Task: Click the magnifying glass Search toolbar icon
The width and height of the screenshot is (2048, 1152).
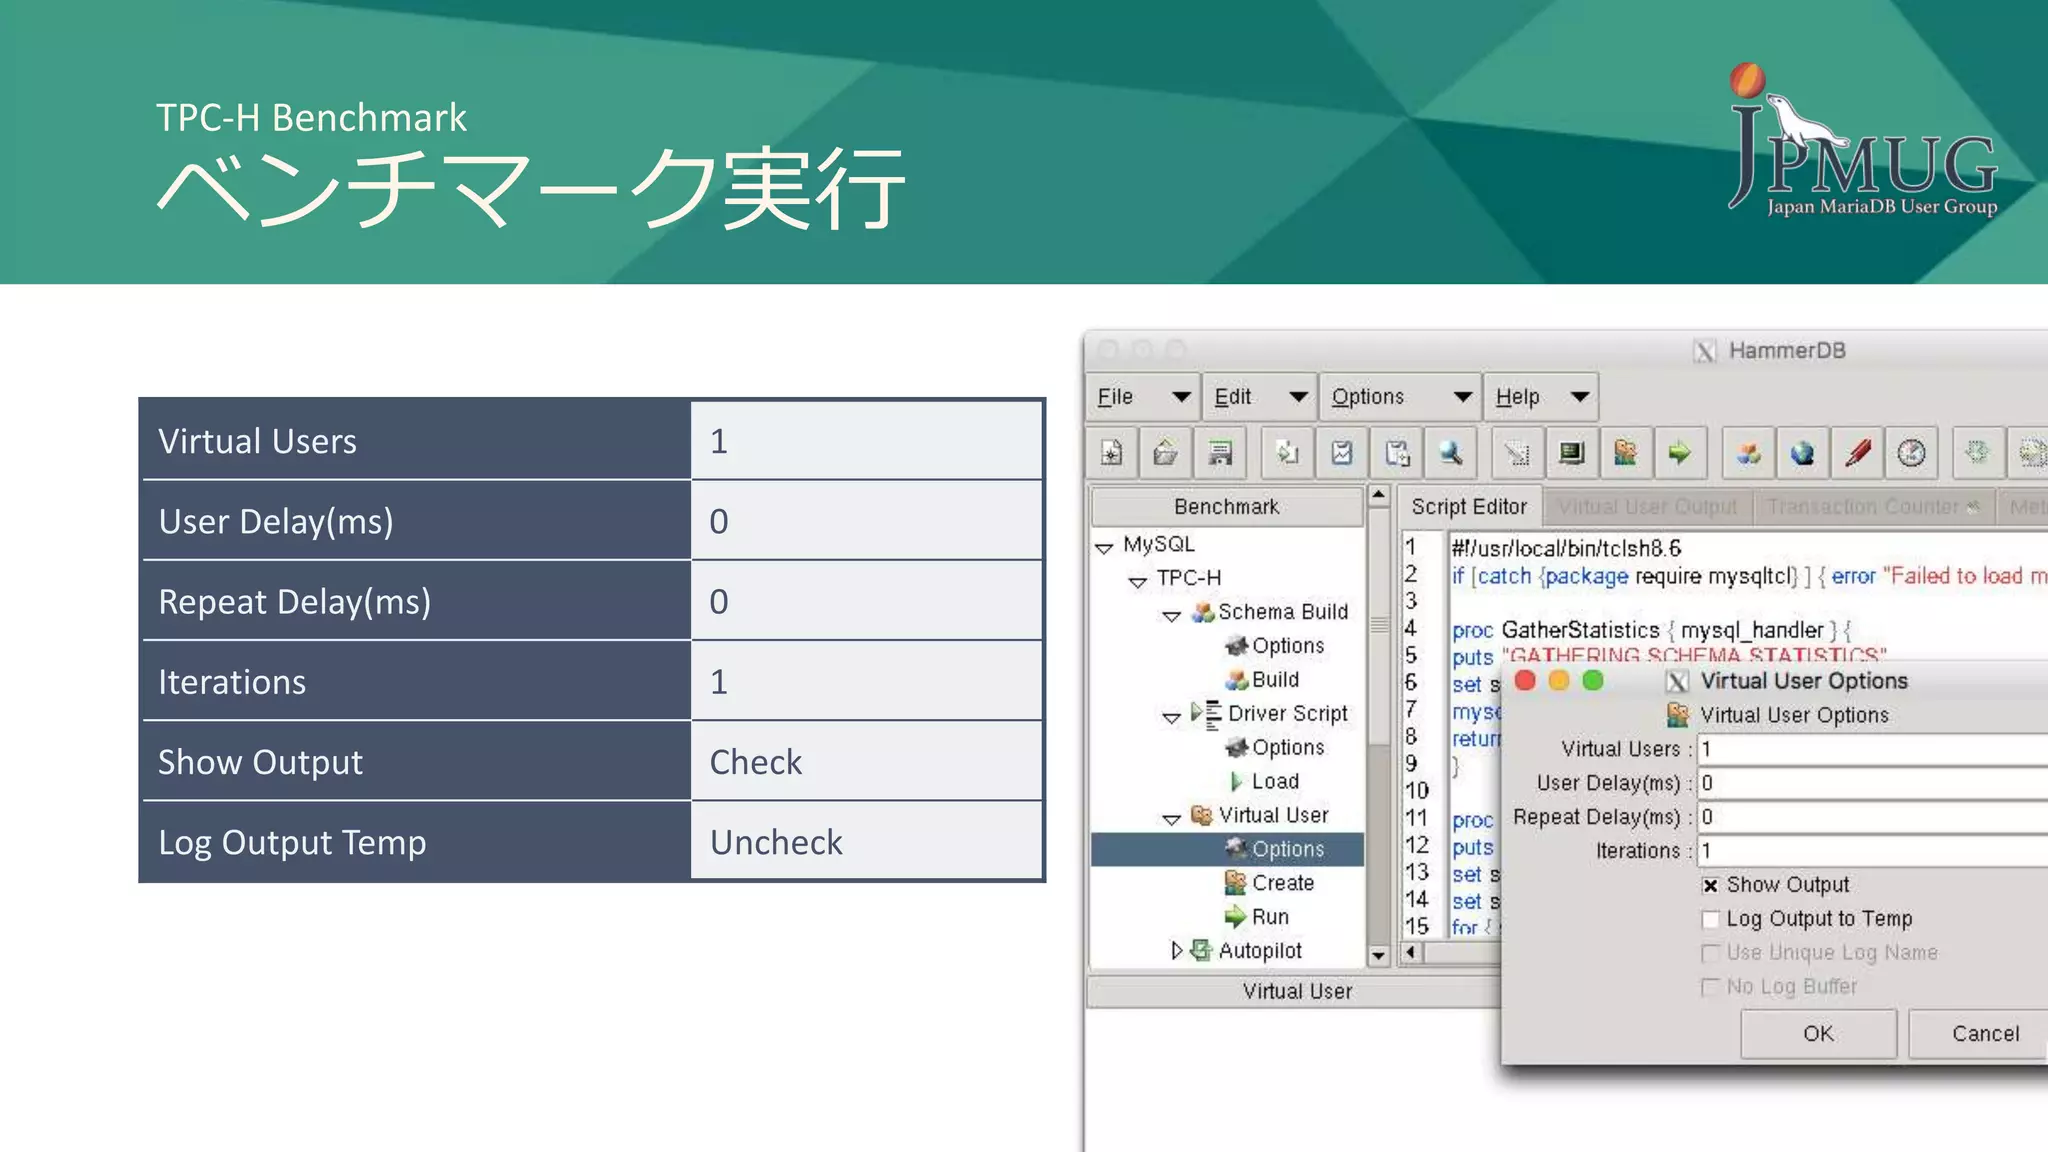Action: tap(1451, 453)
